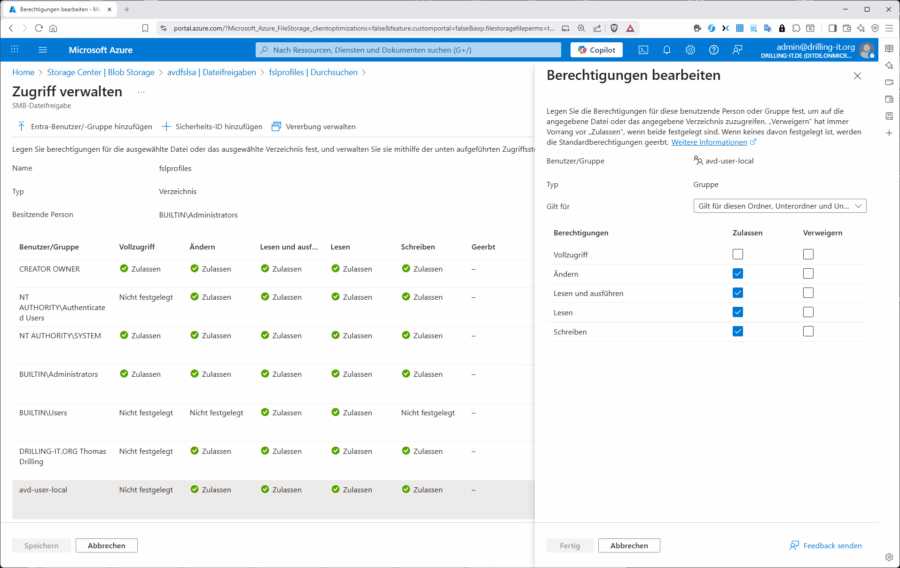Check Vollzugriff Verweigern checkbox
The image size is (900, 568).
coord(808,254)
